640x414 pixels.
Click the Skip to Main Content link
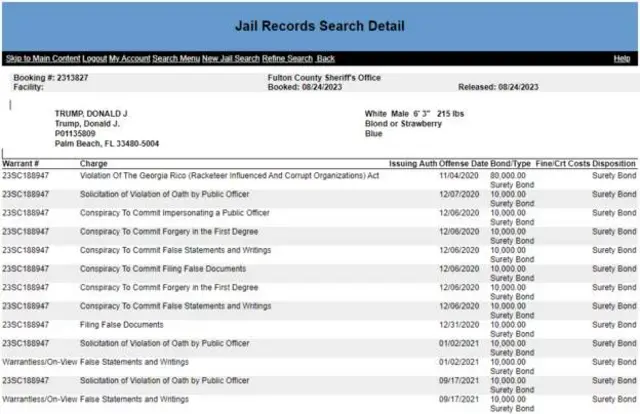[42, 59]
